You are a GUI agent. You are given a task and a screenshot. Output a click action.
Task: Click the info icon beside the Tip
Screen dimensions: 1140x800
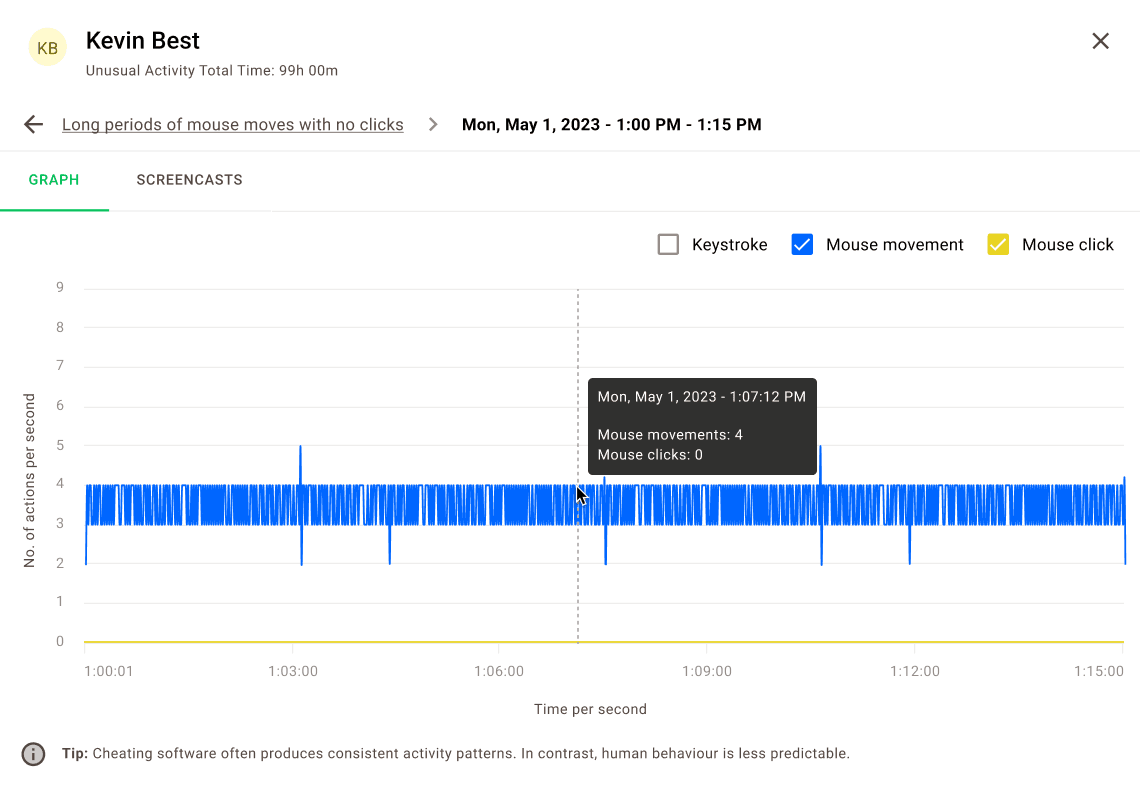pyautogui.click(x=34, y=754)
